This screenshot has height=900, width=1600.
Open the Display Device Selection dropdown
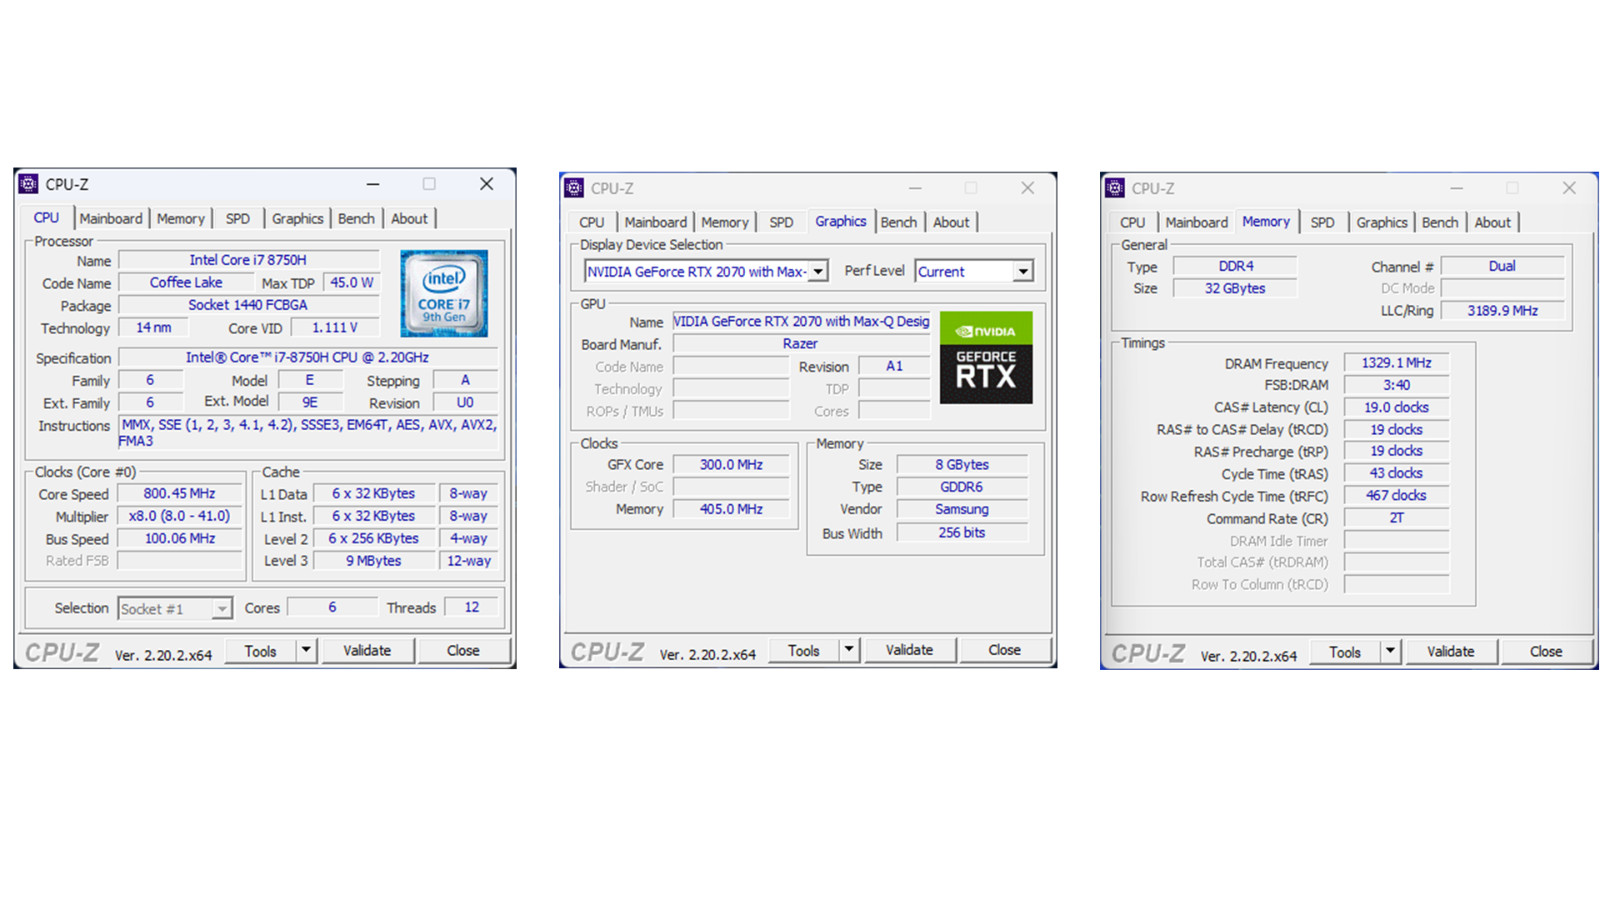[x=818, y=271]
